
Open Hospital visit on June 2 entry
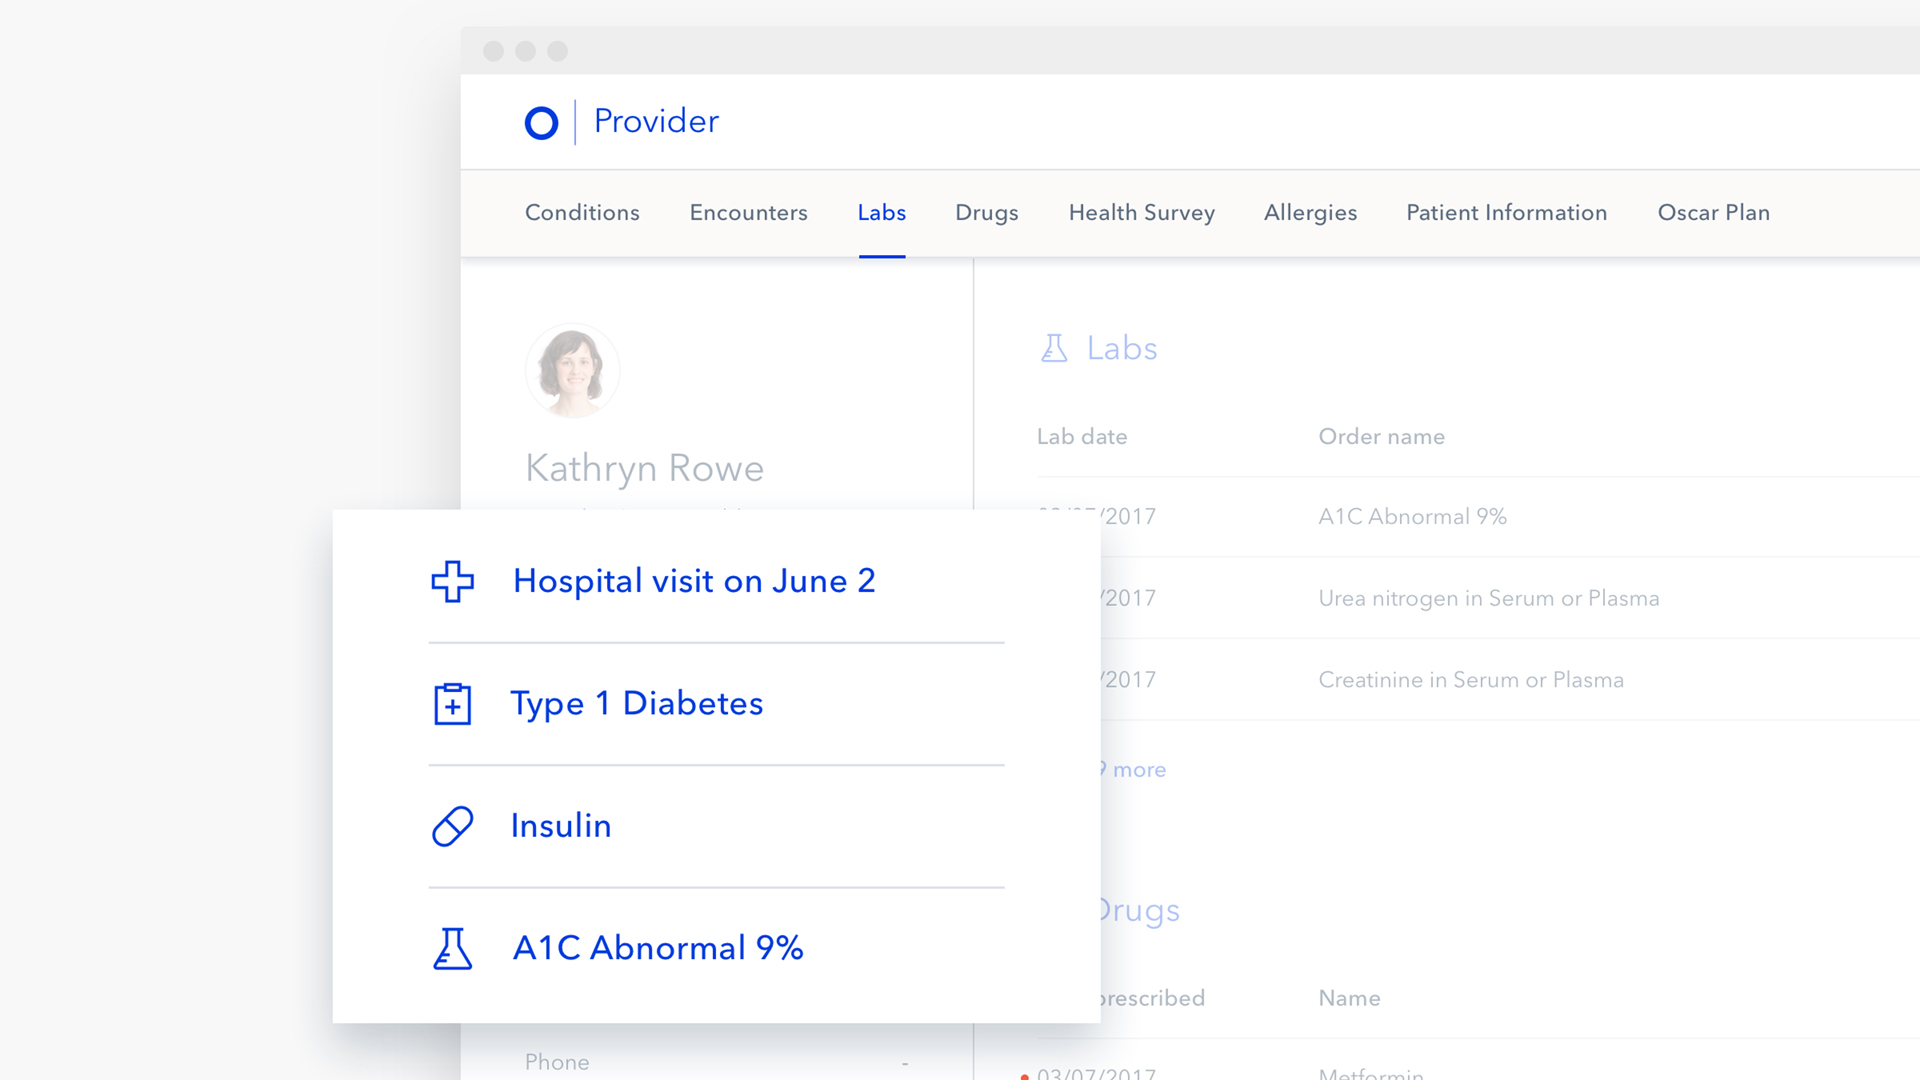694,581
